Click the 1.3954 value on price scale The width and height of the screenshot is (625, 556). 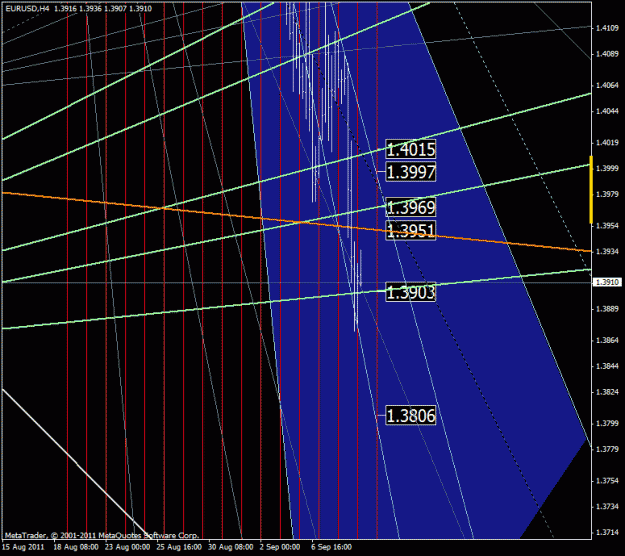[607, 226]
